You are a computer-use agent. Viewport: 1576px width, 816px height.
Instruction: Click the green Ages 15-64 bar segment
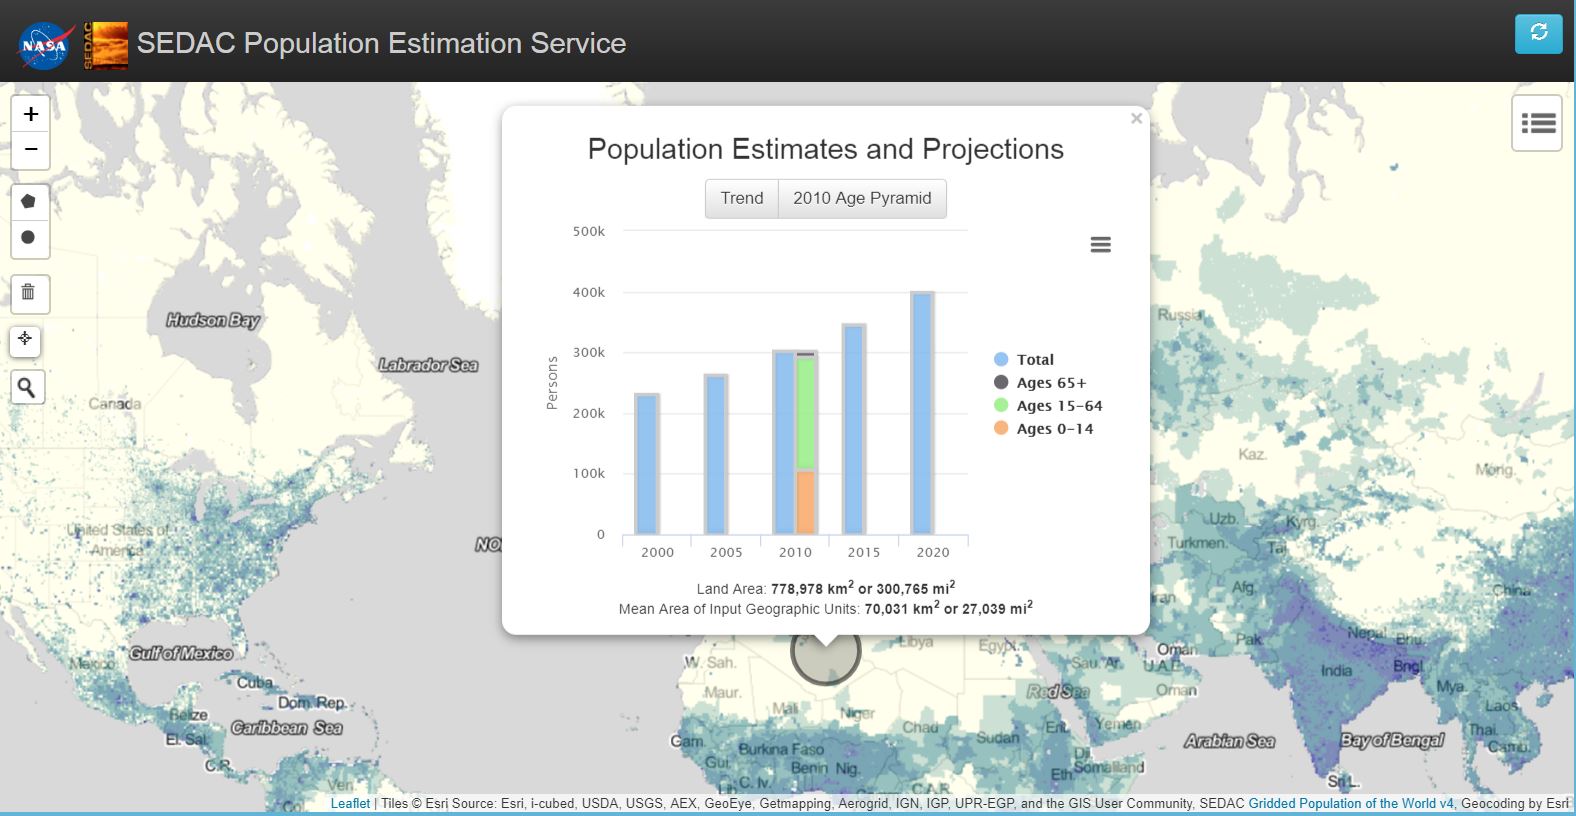[x=806, y=413]
